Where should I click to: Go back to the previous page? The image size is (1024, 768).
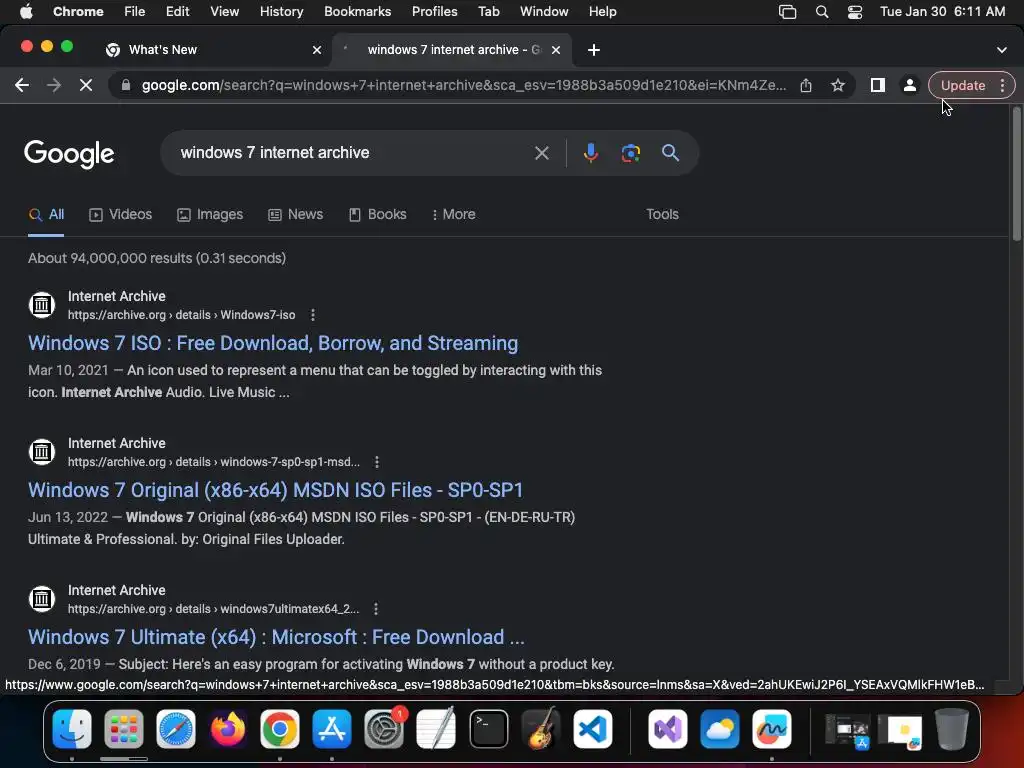click(22, 86)
